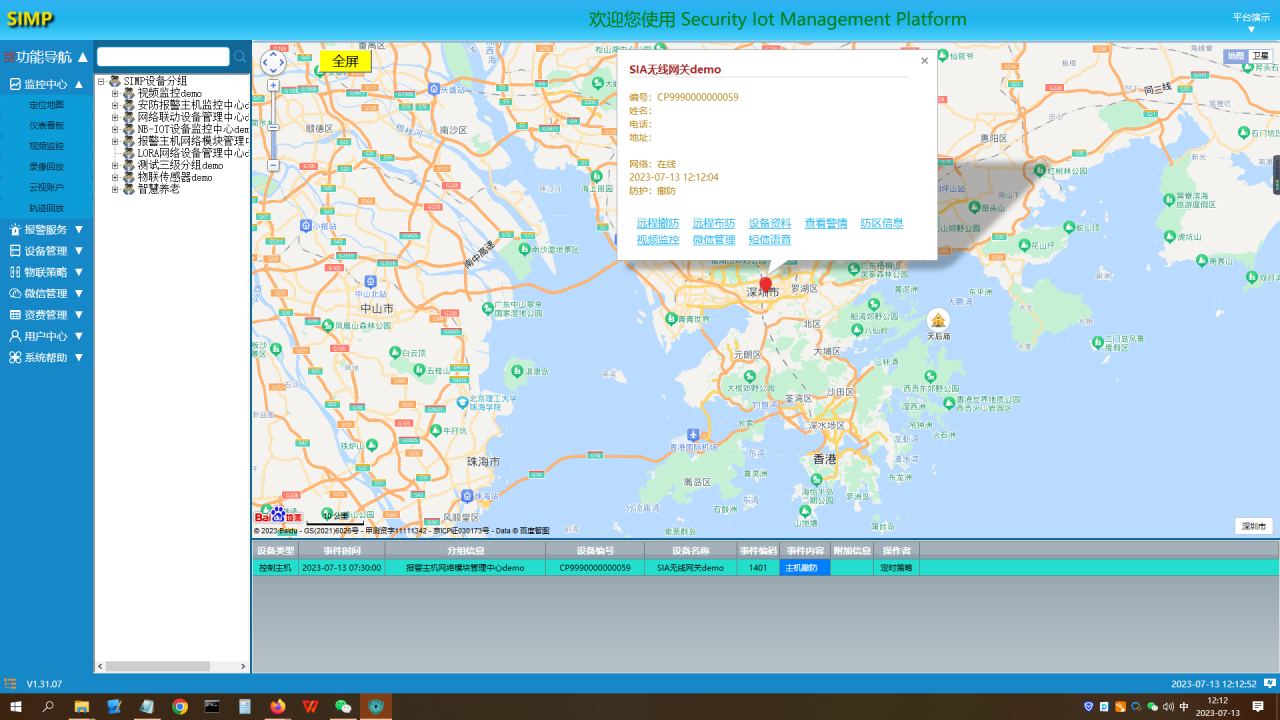Screen dimensions: 1280x720
Task: Click the search magnifier icon beside the device search box
Action: 240,57
